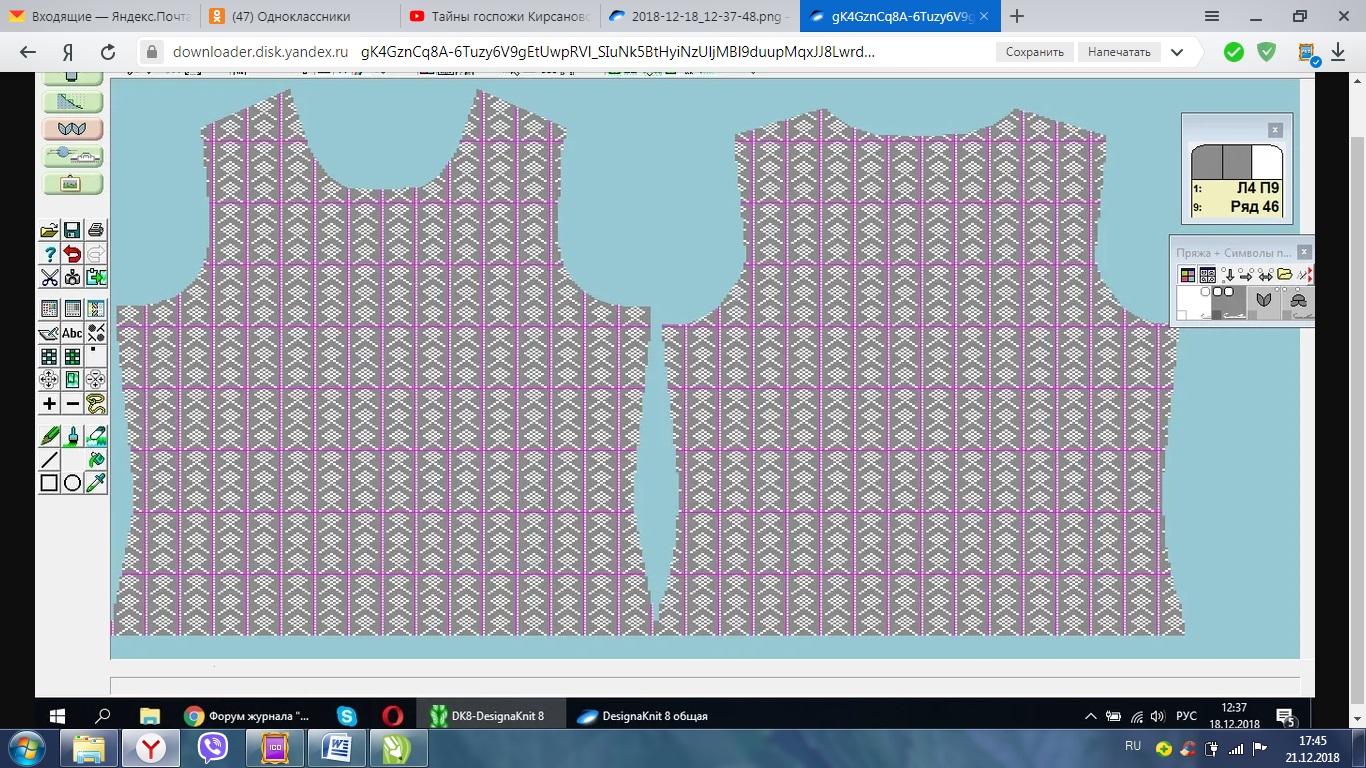Click the plus zoom in icon
The height and width of the screenshot is (768, 1366).
49,404
